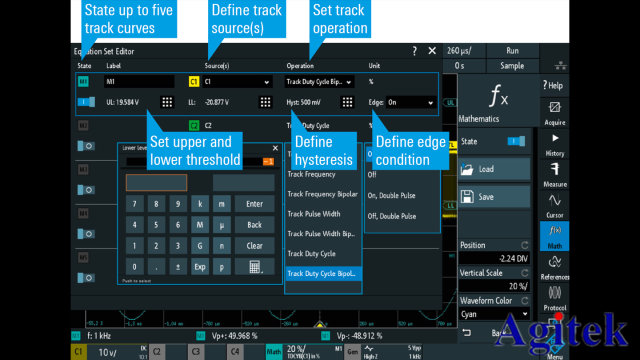640x360 pixels.
Task: Expand the C1 source dropdown
Action: coord(237,82)
